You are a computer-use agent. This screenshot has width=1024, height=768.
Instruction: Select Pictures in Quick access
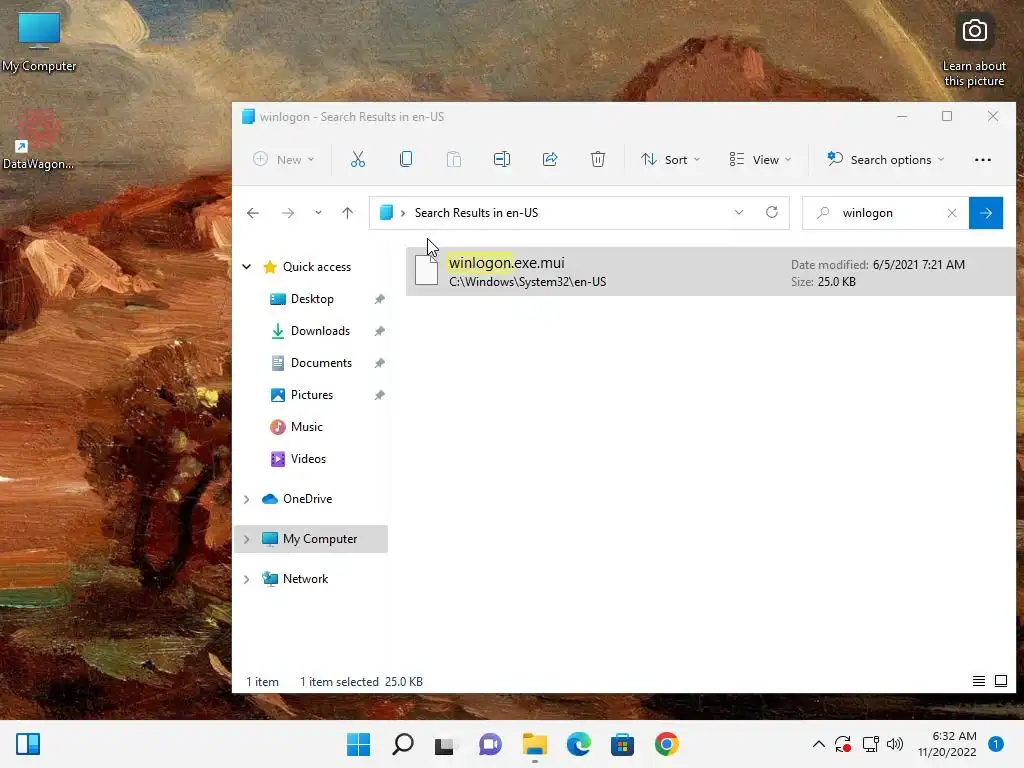click(312, 394)
